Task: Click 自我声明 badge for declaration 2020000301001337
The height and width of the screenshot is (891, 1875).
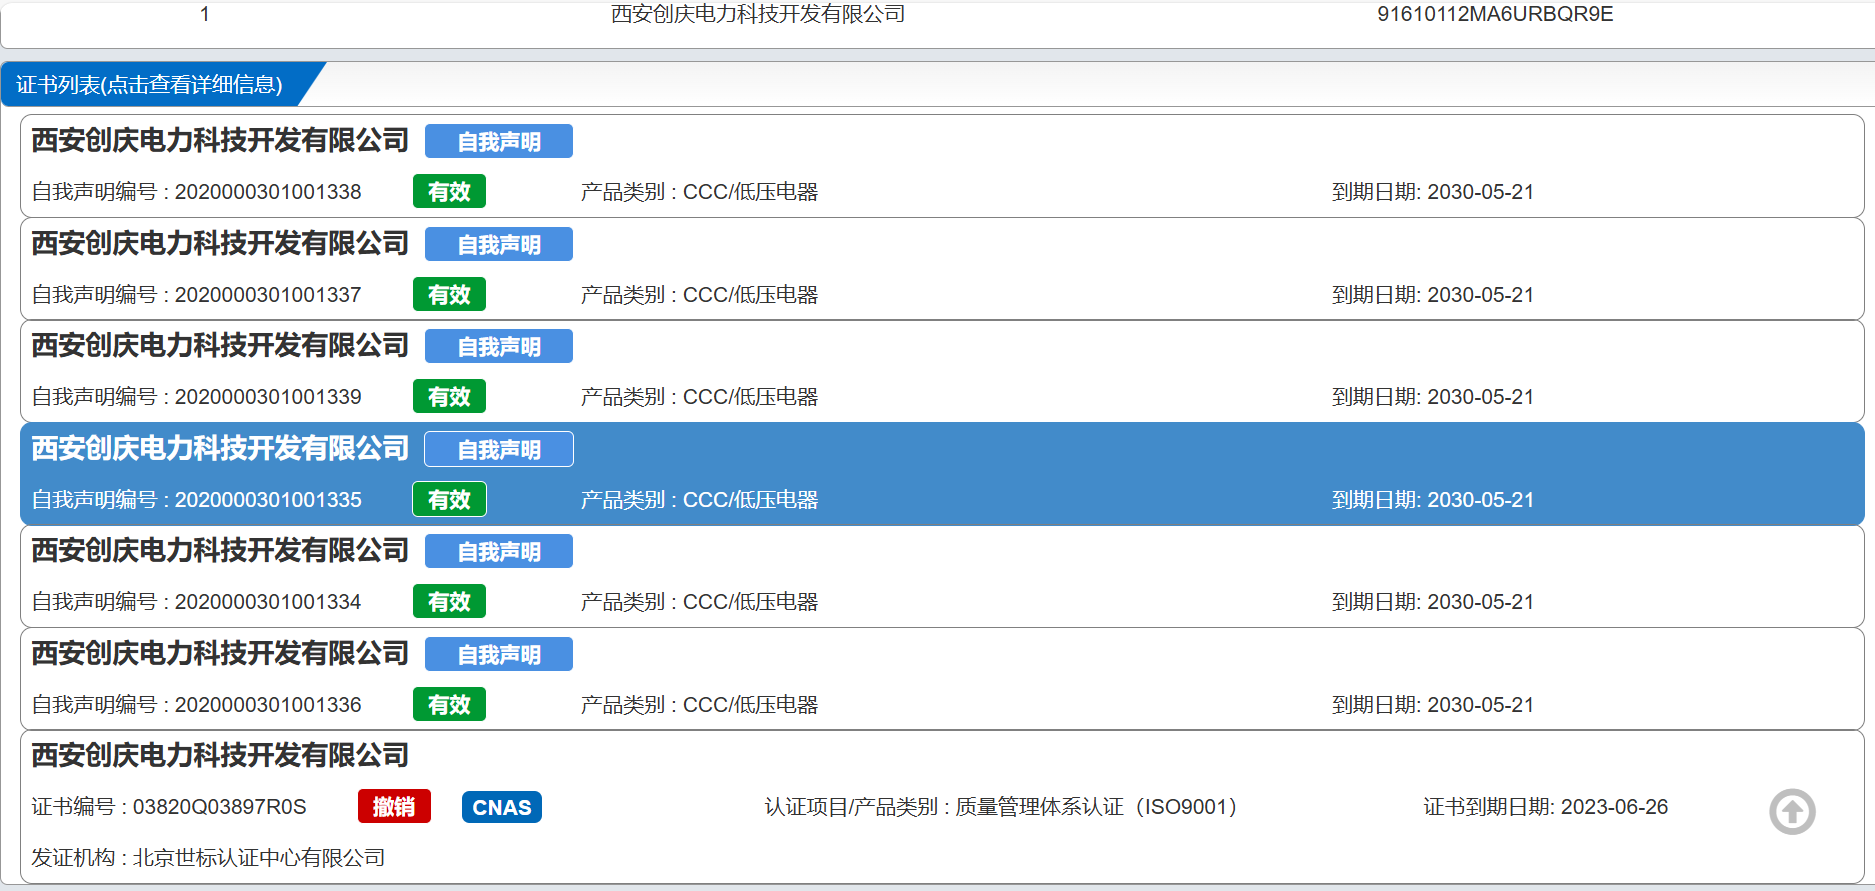Action: point(499,244)
